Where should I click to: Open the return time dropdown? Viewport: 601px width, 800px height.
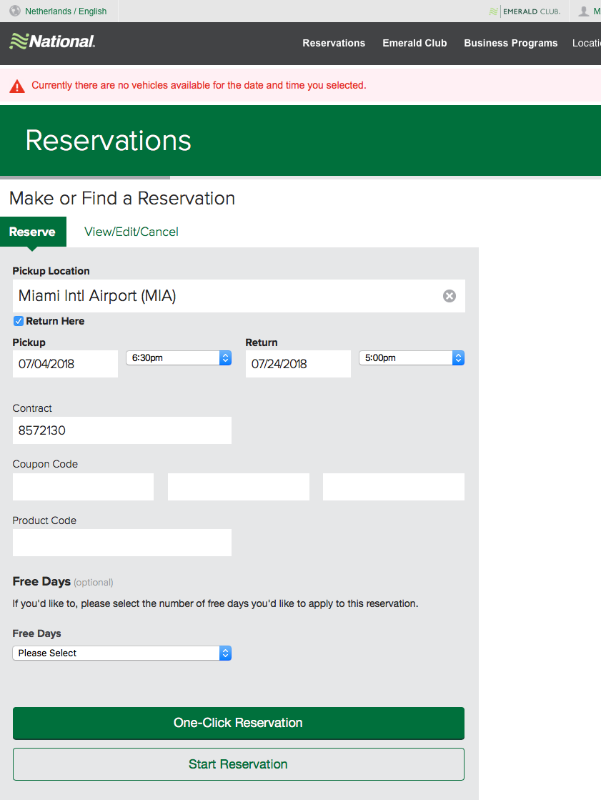click(x=410, y=357)
